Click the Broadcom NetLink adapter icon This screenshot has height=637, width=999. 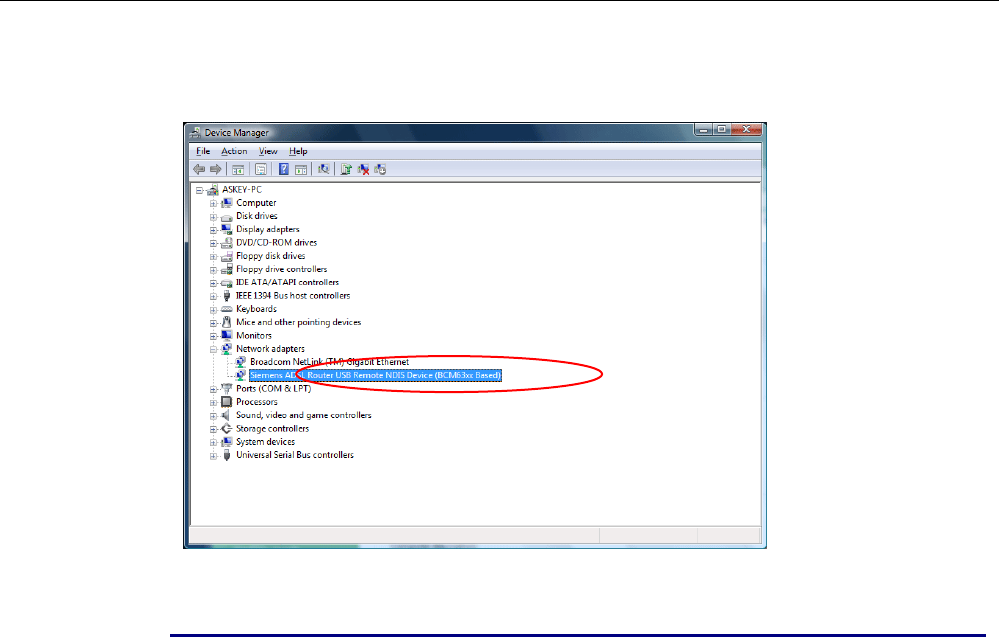coord(240,362)
